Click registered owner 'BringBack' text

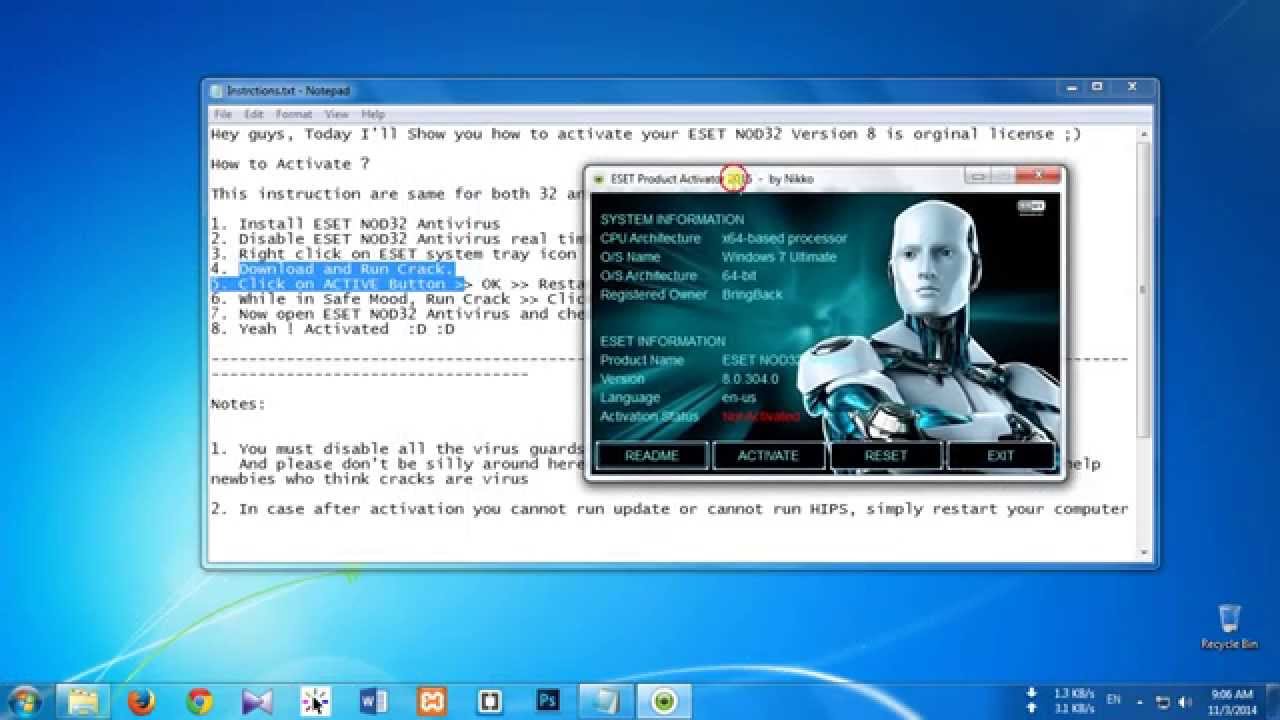point(752,295)
